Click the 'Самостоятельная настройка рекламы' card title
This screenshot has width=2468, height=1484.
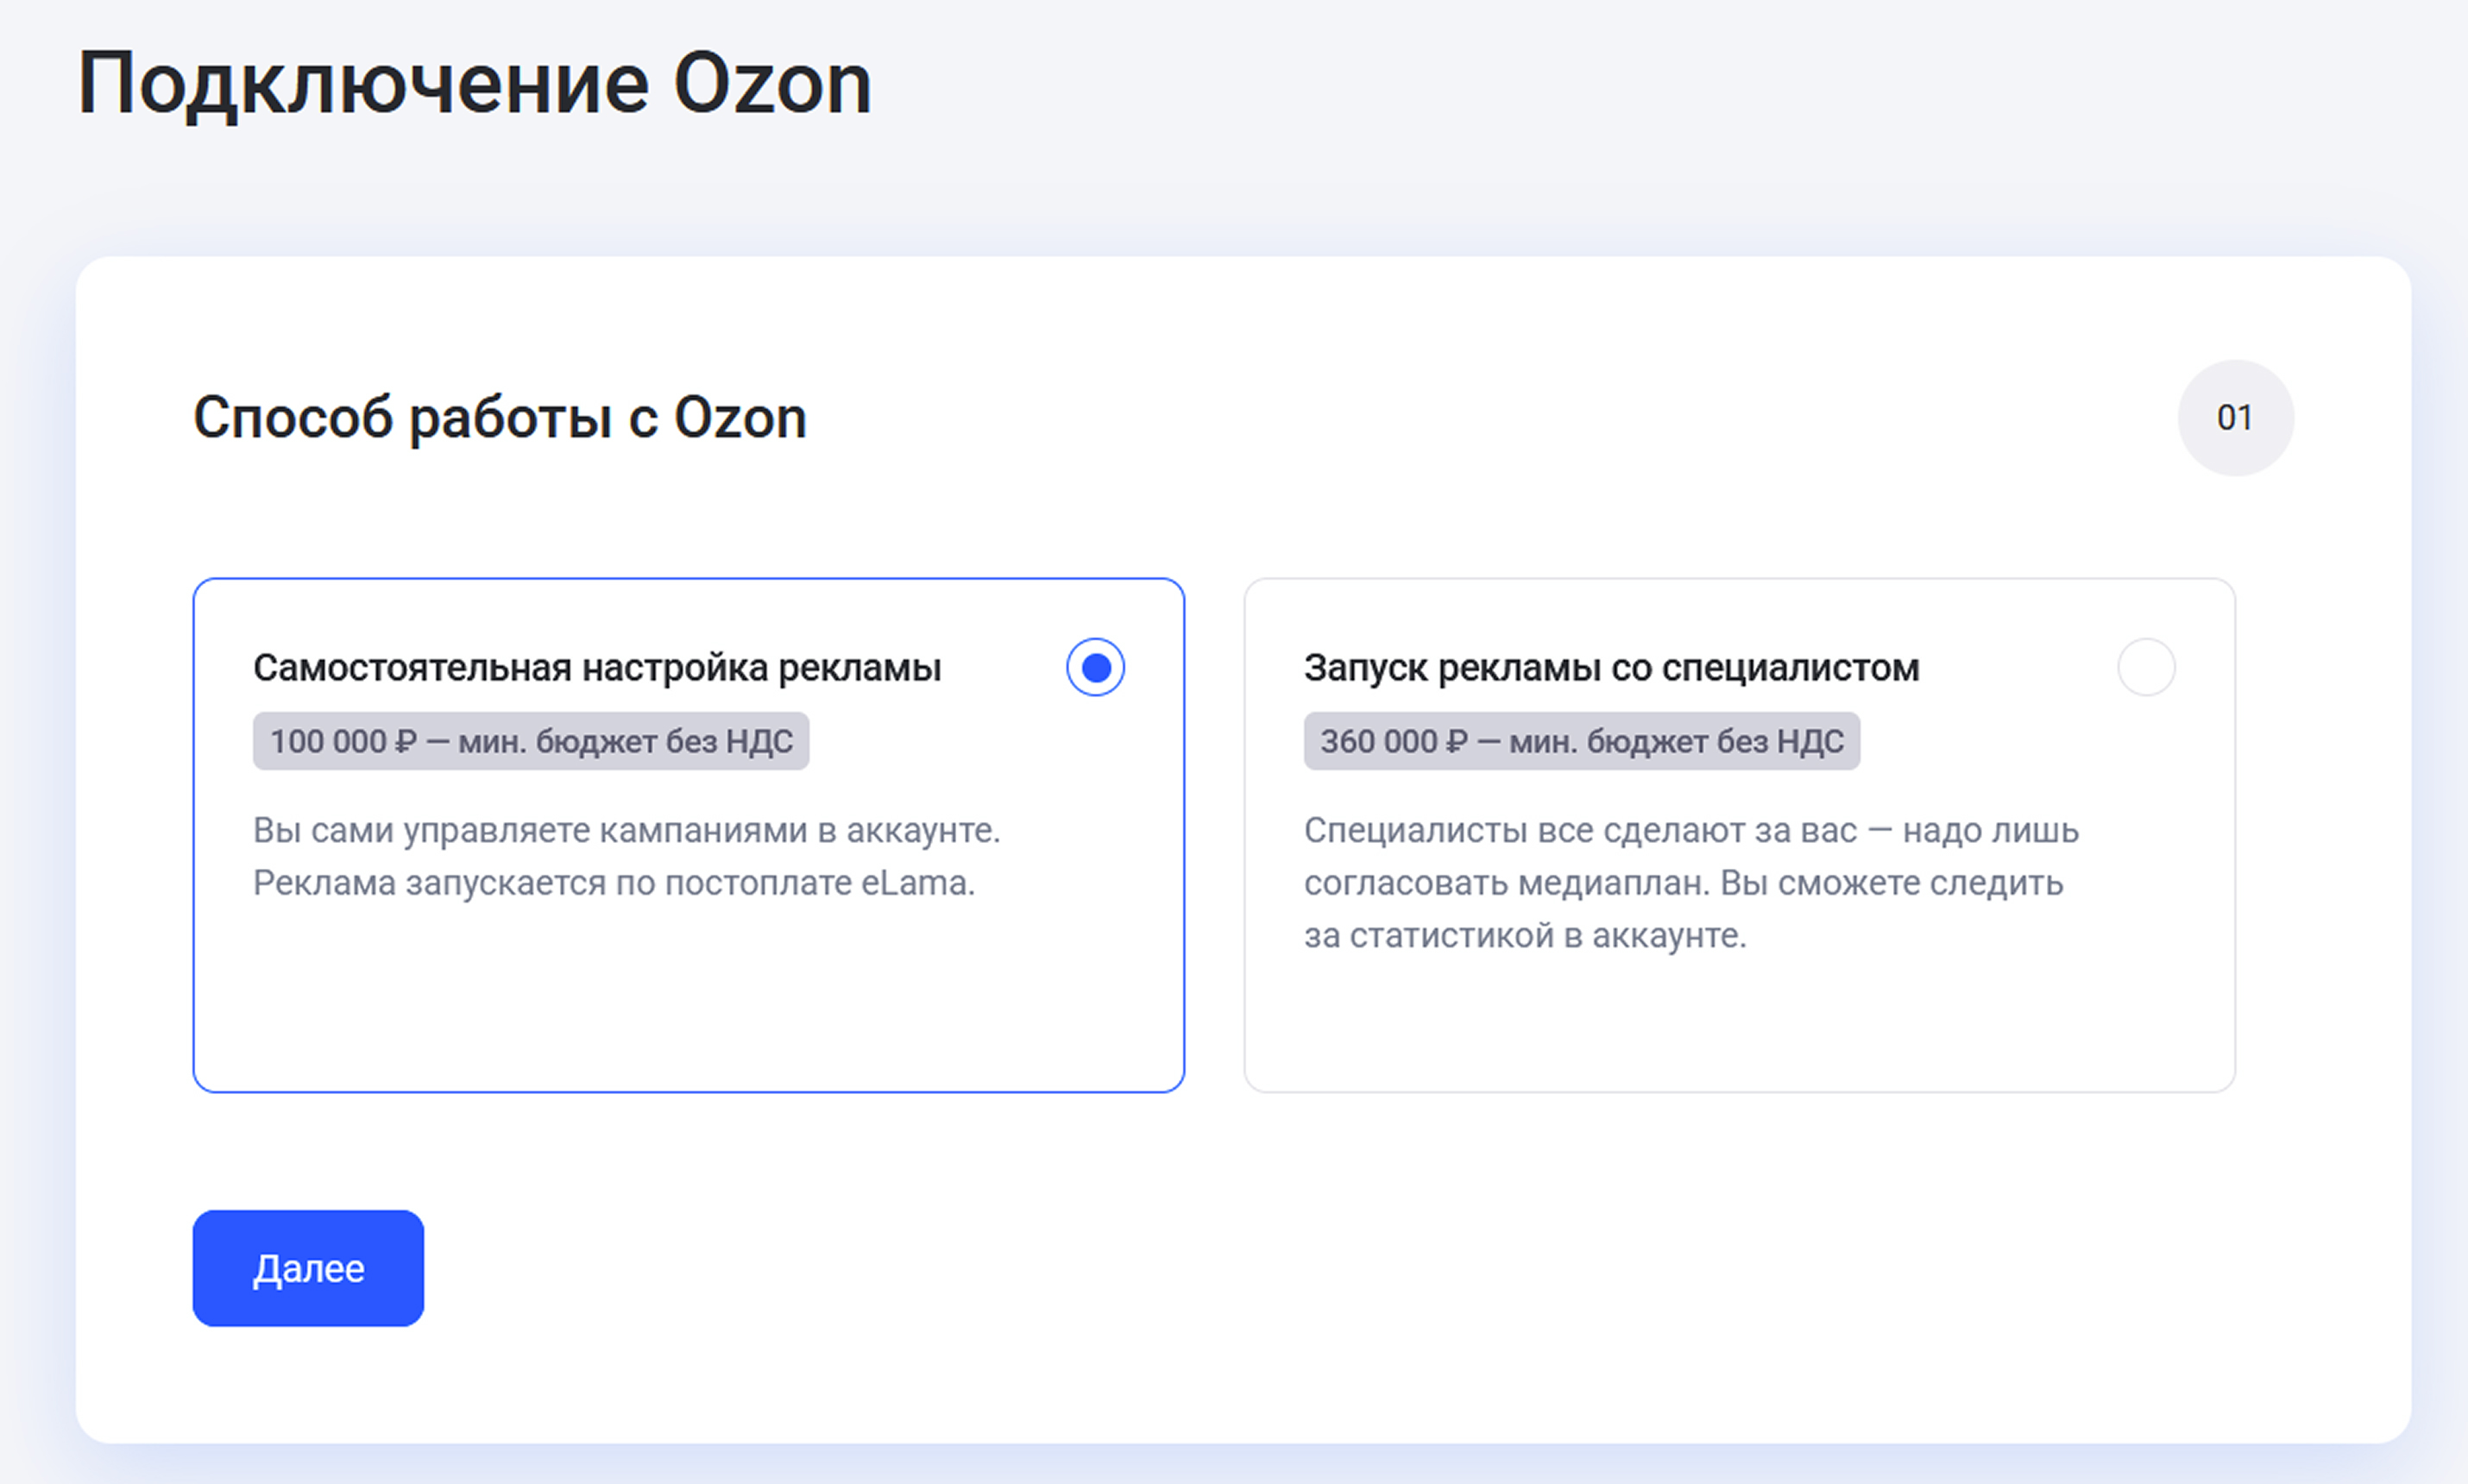click(x=597, y=668)
